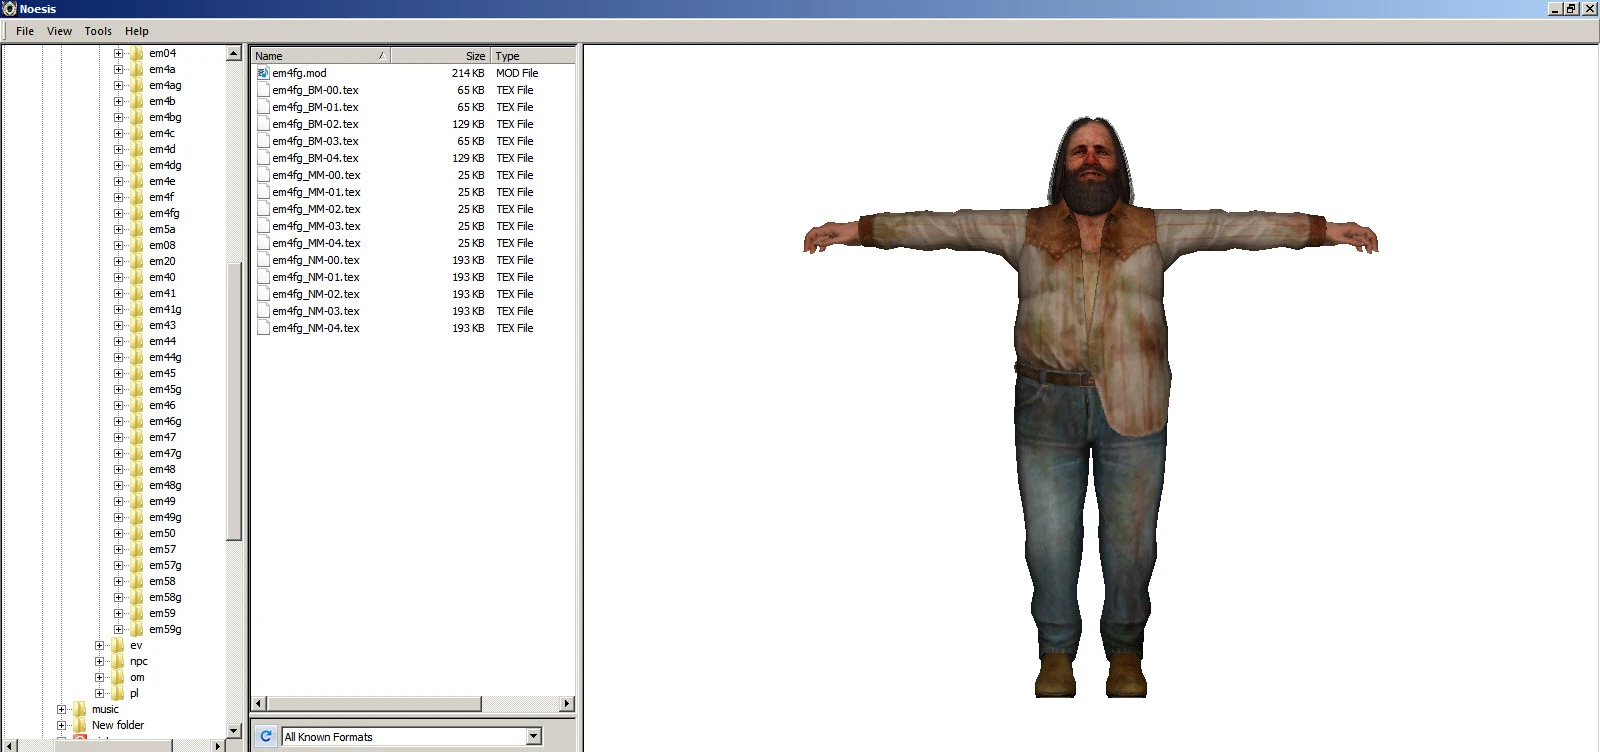Click the em4fg_BM-00.tex file icon
The height and width of the screenshot is (752, 1600).
pos(263,90)
